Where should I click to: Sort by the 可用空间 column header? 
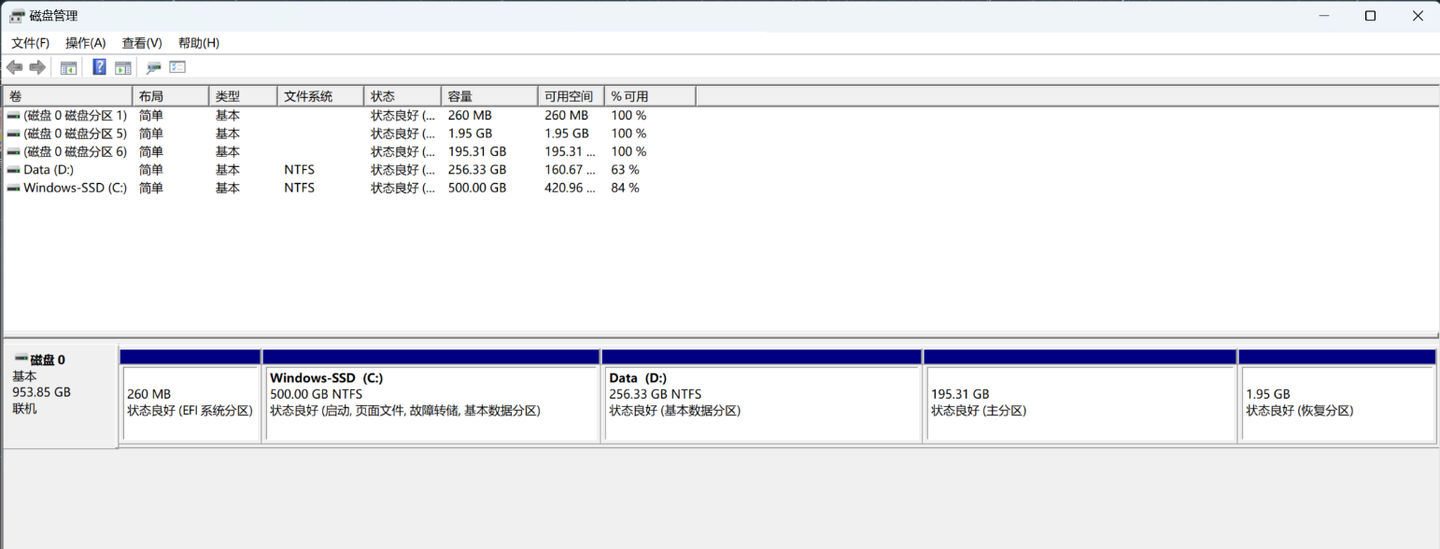coord(572,96)
